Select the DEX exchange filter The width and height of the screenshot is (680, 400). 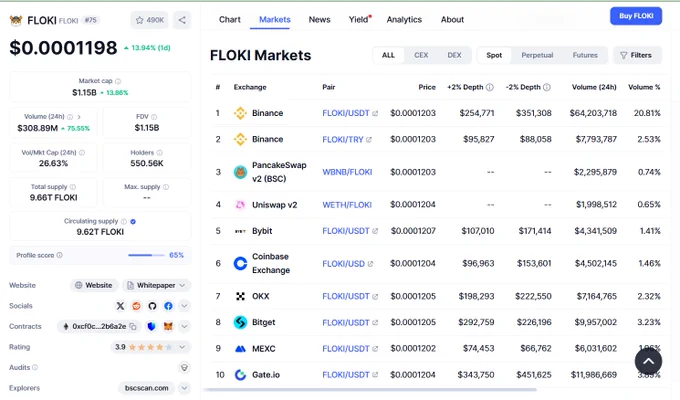454,55
